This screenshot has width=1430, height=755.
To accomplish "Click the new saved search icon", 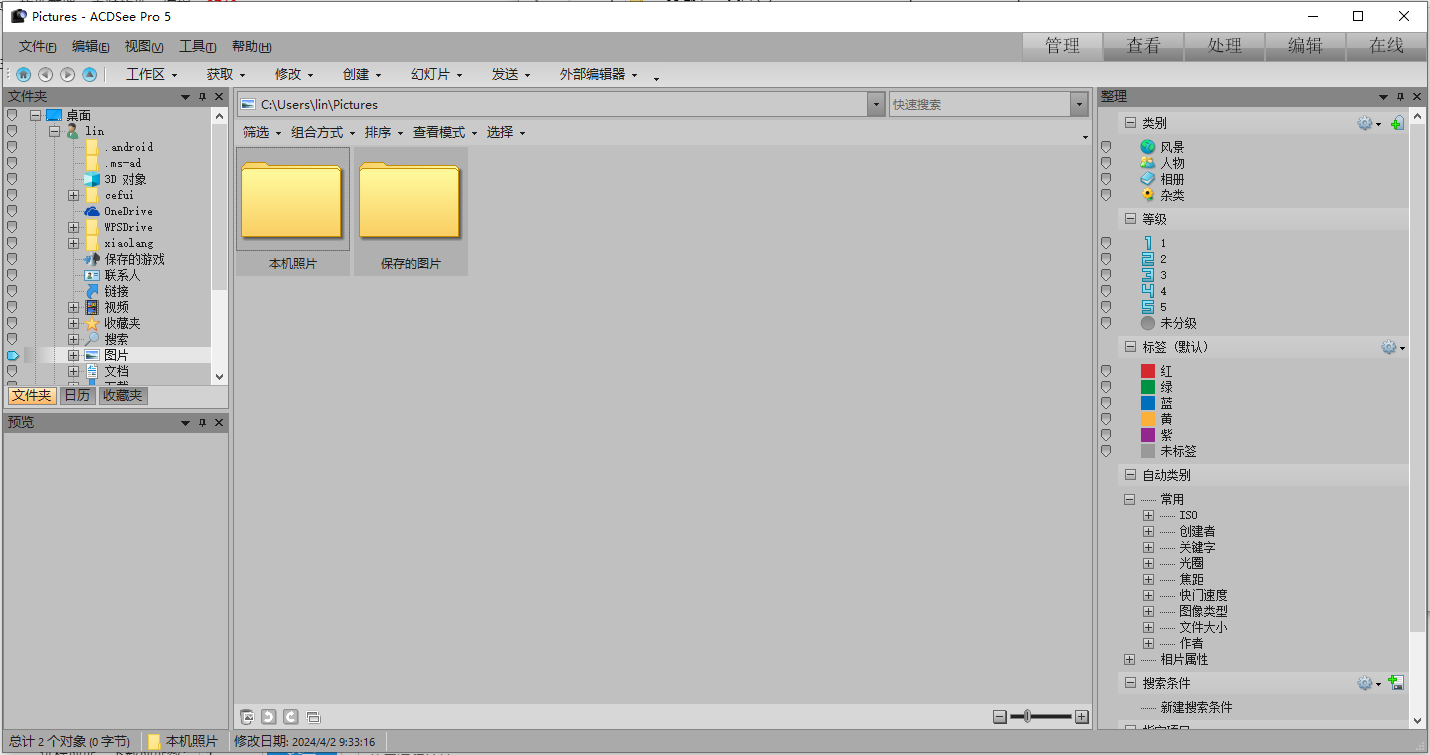I will 1397,683.
